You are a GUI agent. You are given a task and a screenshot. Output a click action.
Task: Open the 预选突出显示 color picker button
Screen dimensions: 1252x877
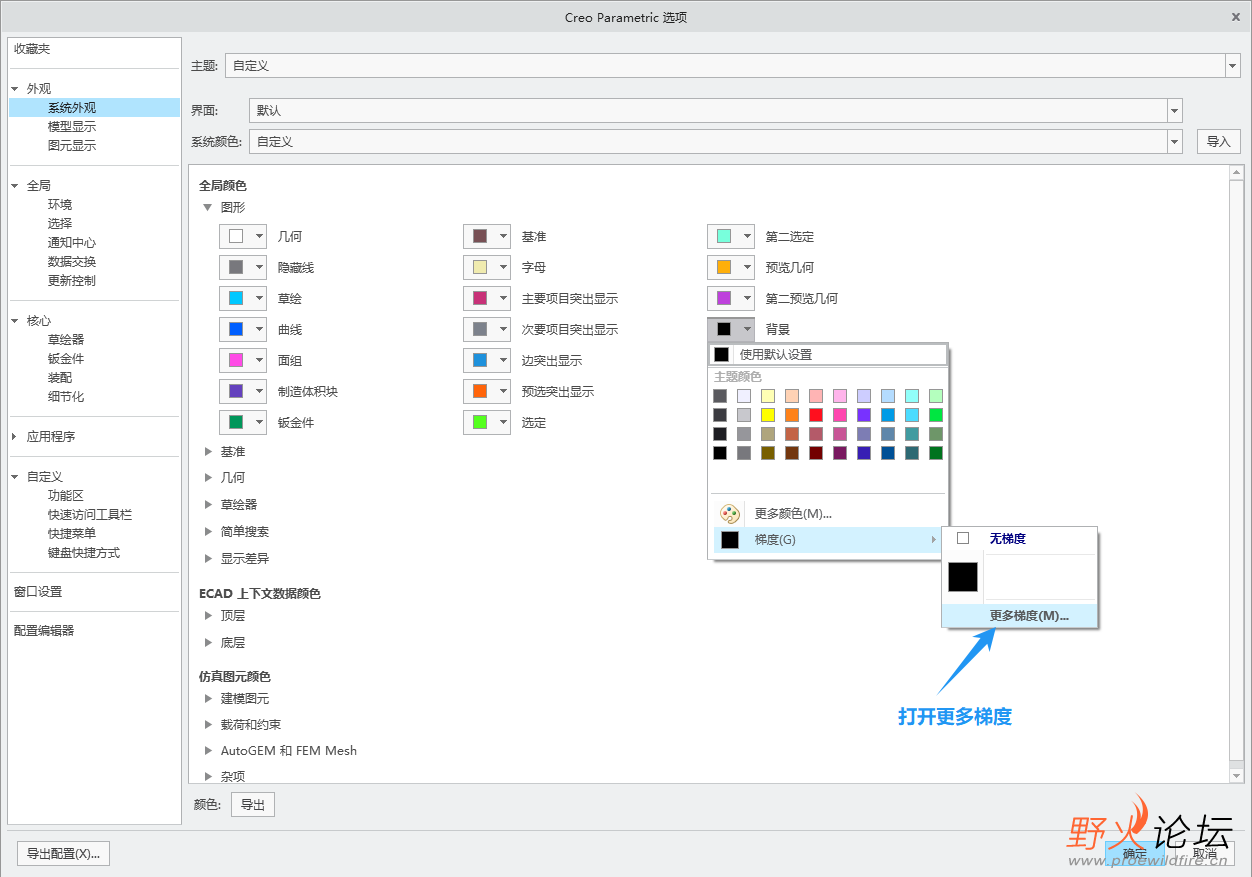pyautogui.click(x=487, y=392)
